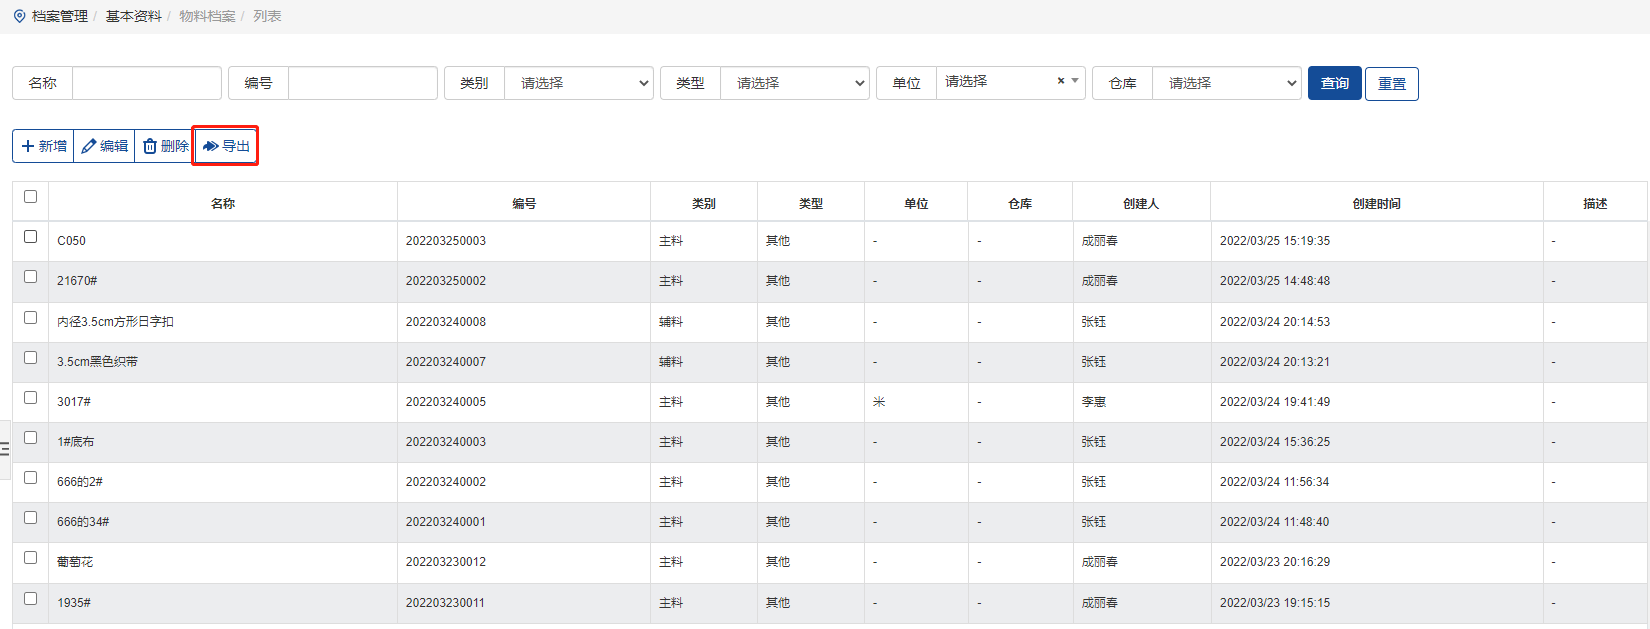Select the checkbox for row 3017#
Viewport: 1650px width, 629px height.
[x=30, y=398]
